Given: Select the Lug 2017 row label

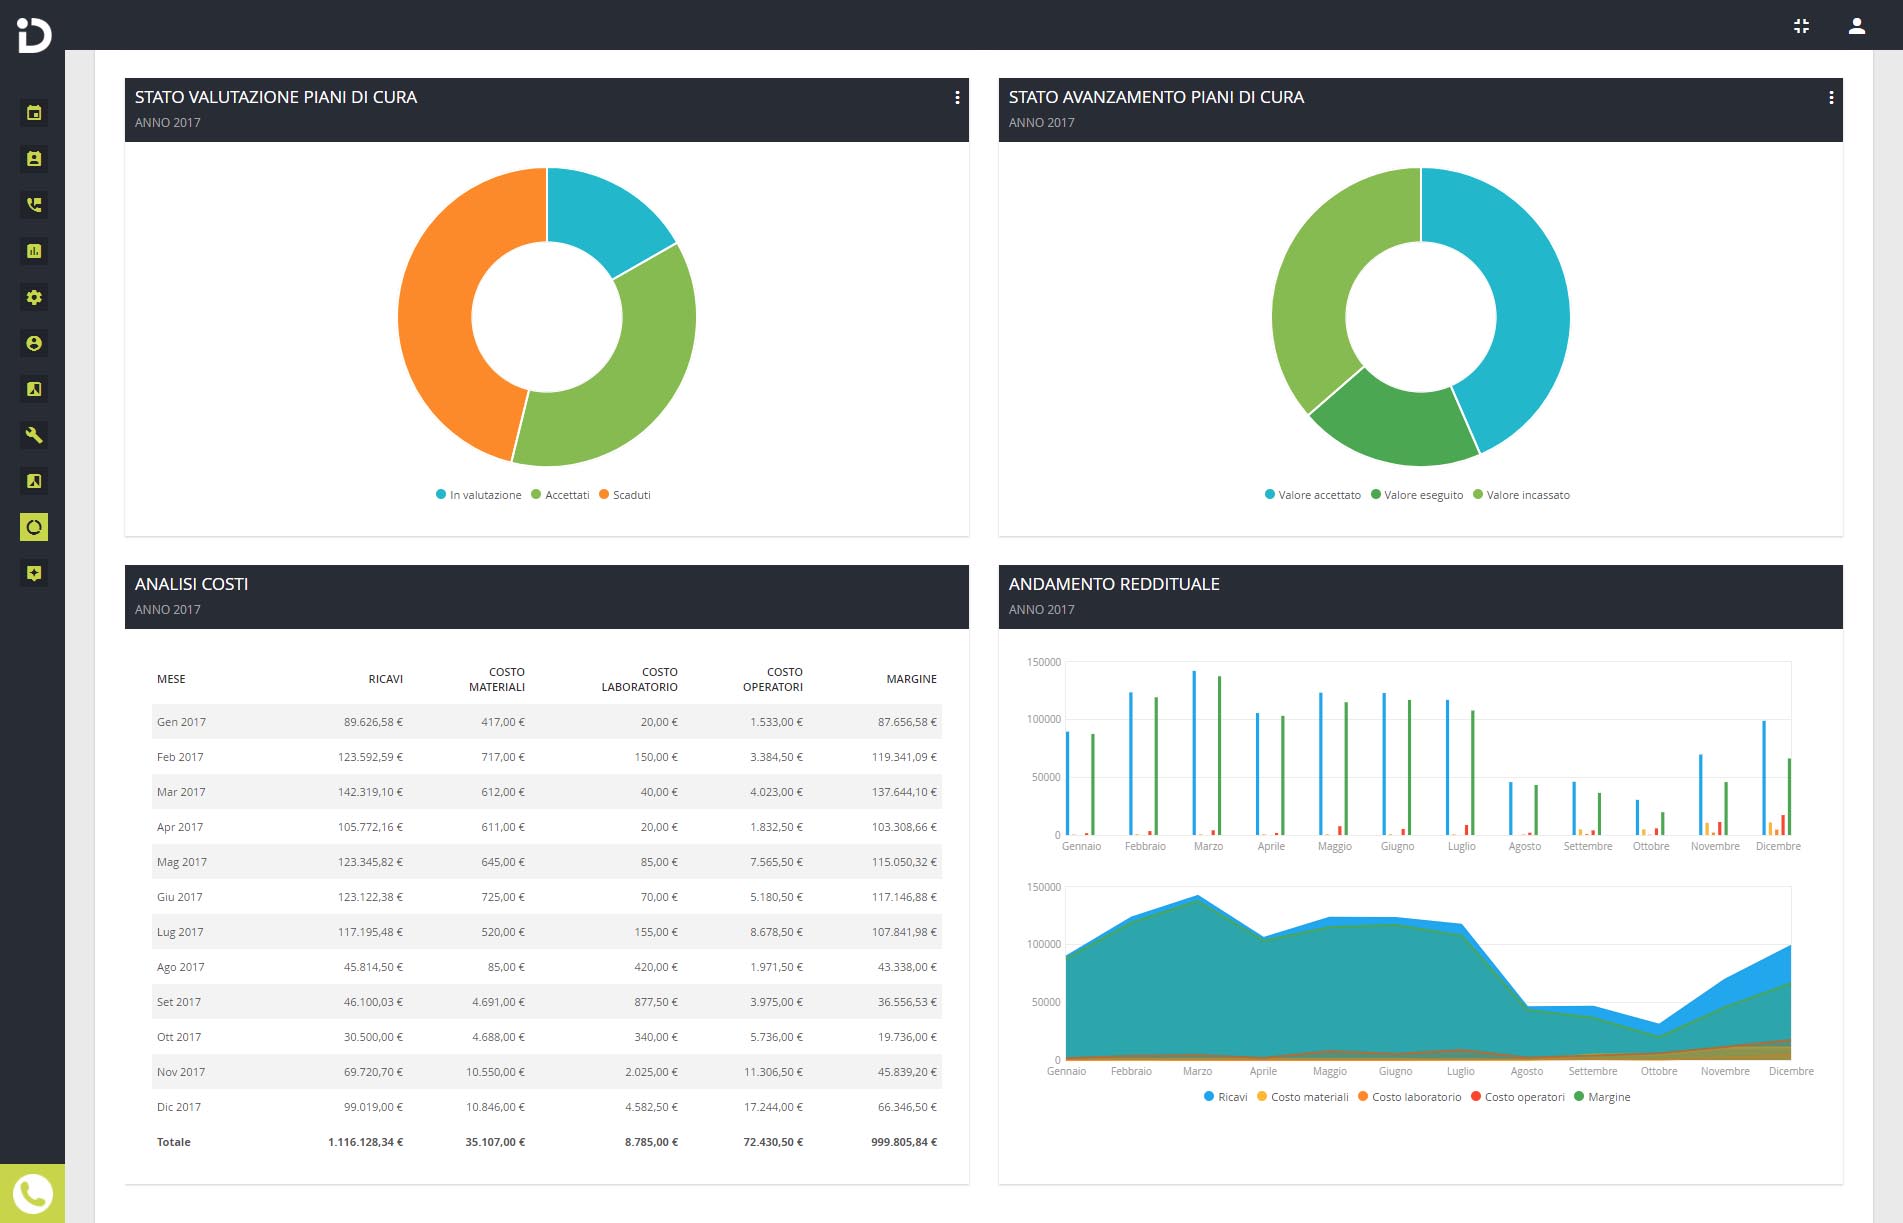Looking at the screenshot, I should [180, 932].
